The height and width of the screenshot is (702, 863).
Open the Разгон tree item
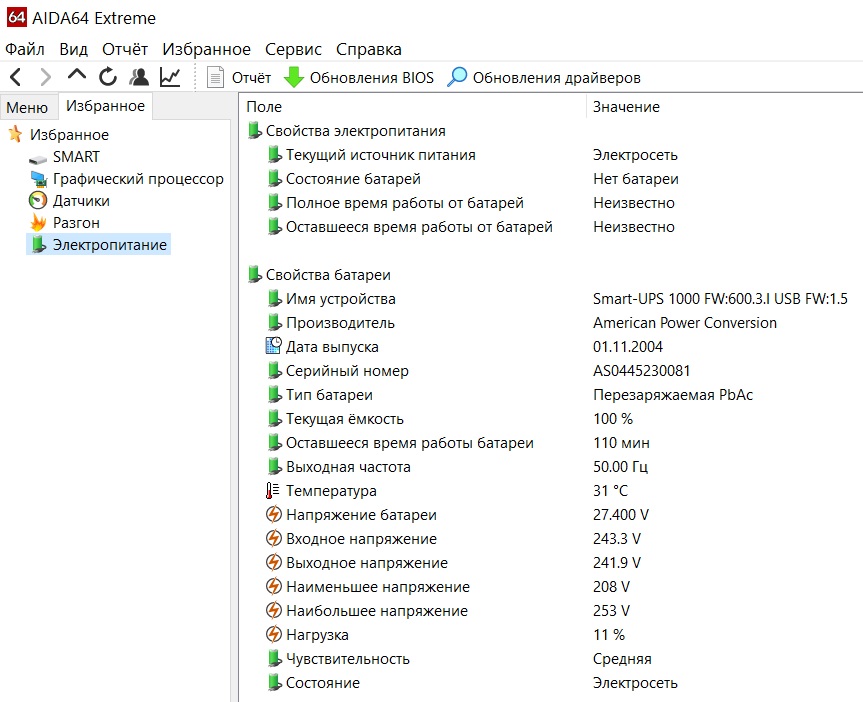(x=76, y=223)
